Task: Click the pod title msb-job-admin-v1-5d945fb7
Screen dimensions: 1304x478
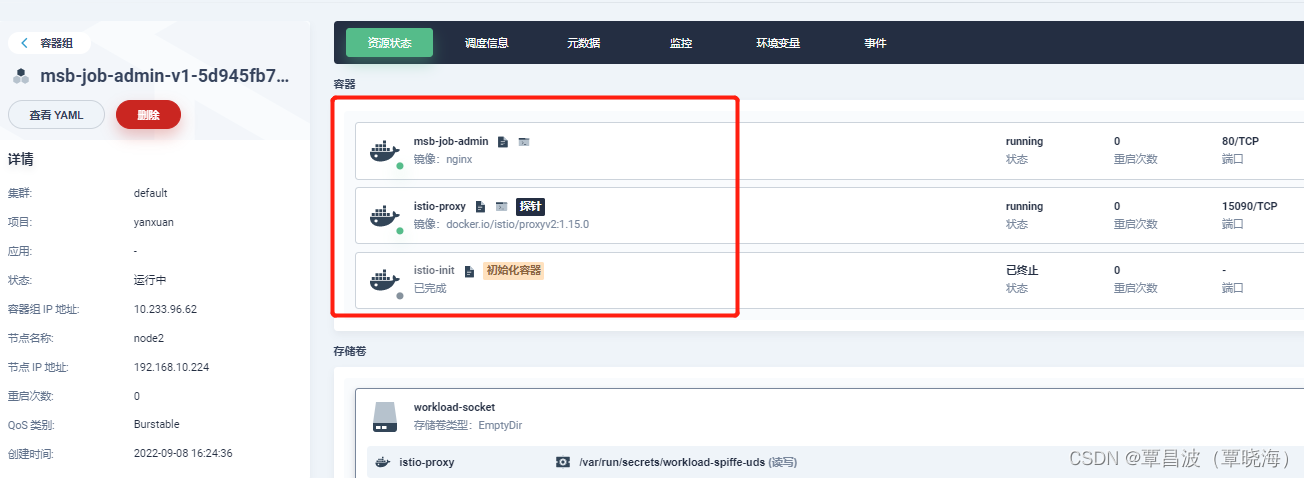Action: point(165,76)
